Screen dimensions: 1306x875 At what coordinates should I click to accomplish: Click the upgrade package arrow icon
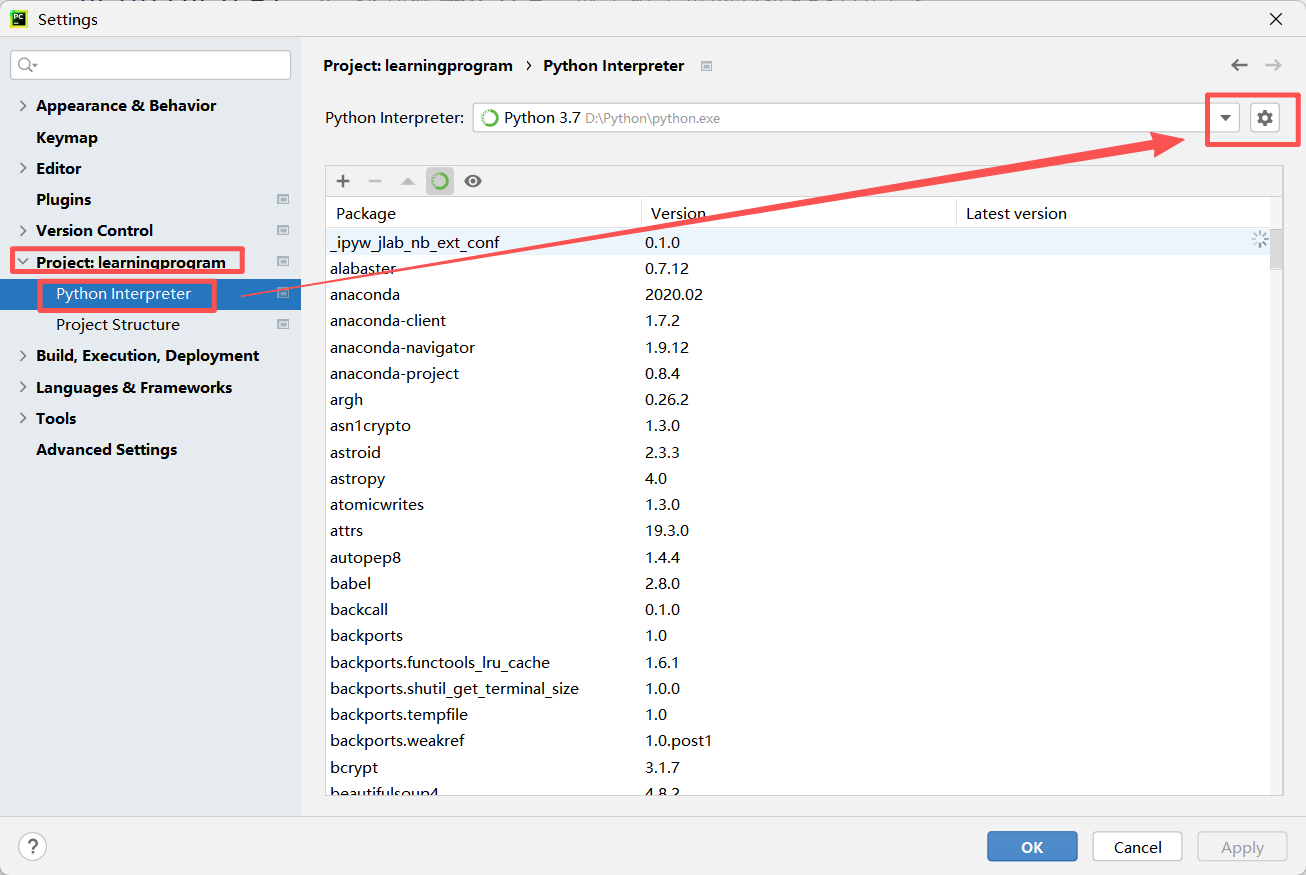407,181
